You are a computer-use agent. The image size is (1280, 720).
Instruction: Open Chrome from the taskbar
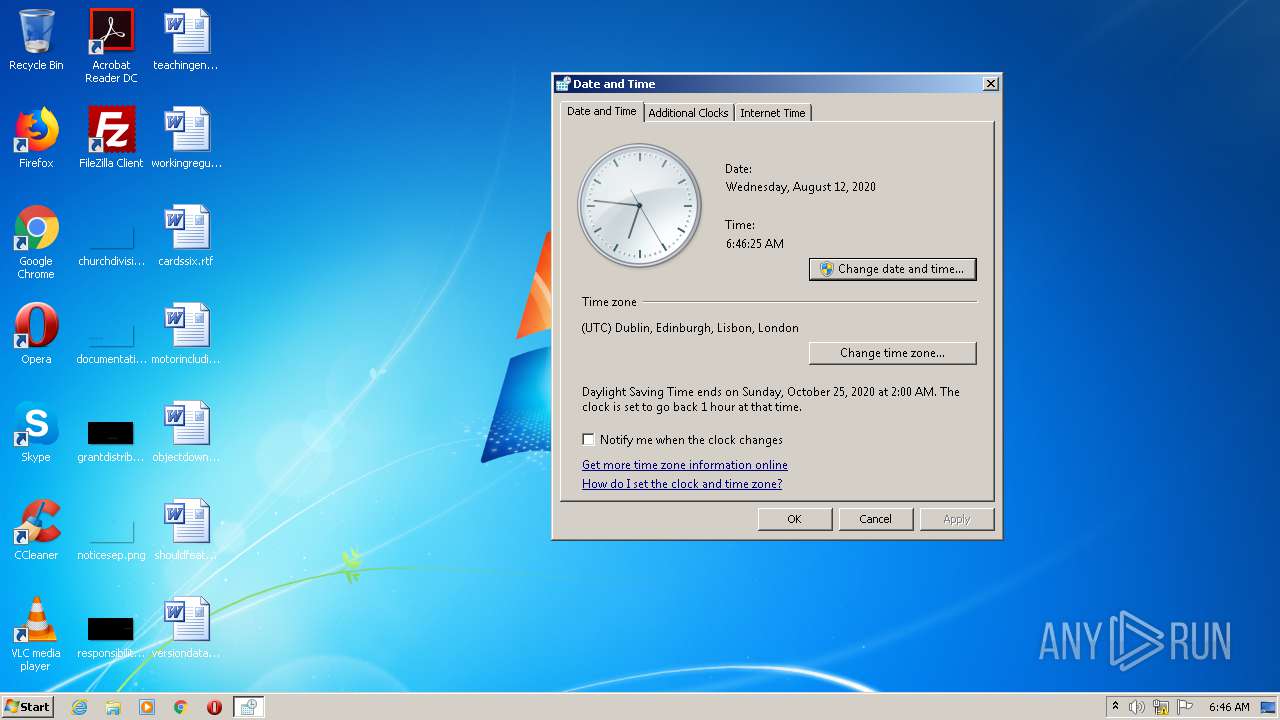point(181,707)
